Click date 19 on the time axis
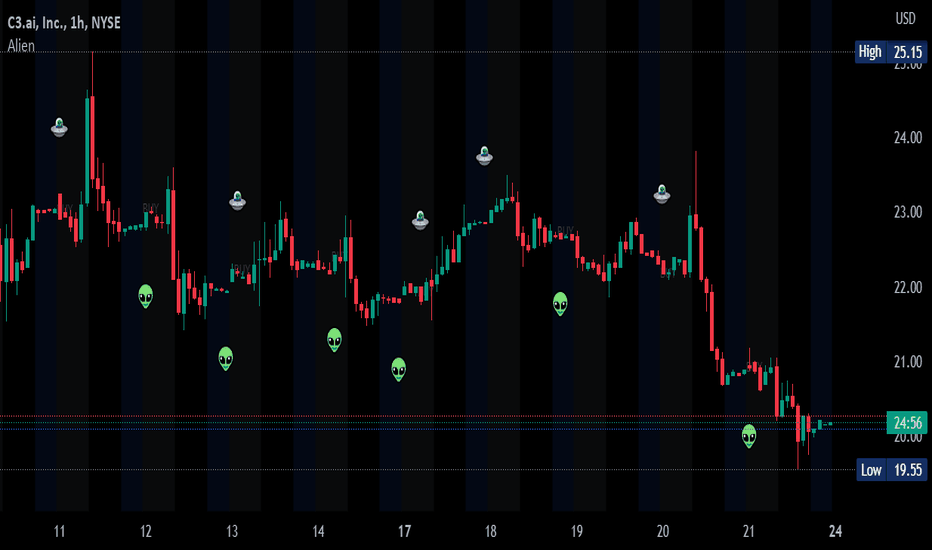932x550 pixels. (577, 531)
